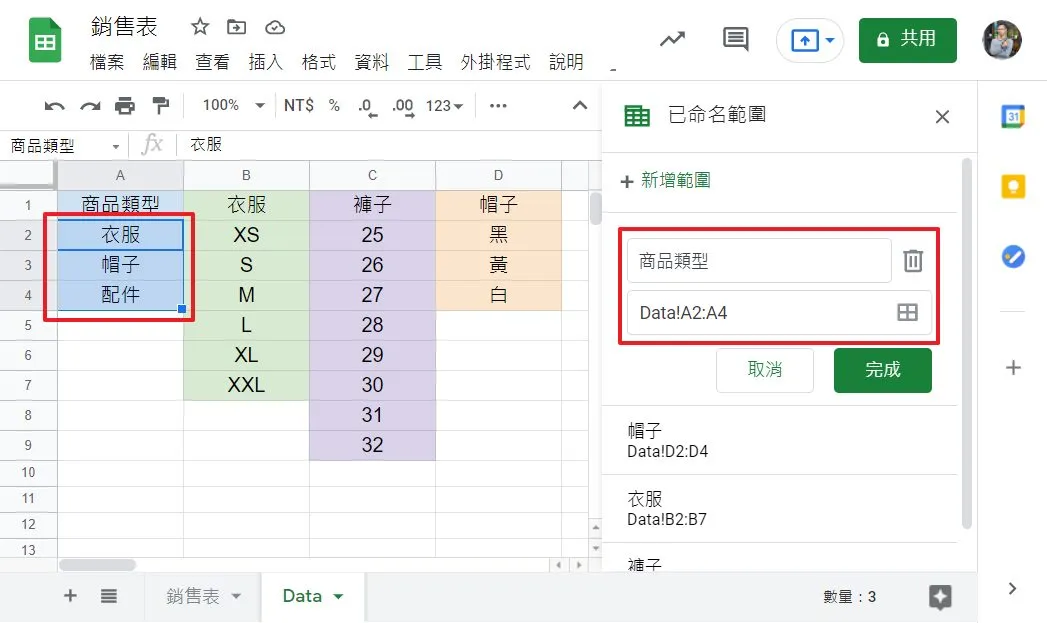This screenshot has height=623, width=1047.
Task: Select the 帽子 Data!D2:D4 named range
Action: pos(779,441)
